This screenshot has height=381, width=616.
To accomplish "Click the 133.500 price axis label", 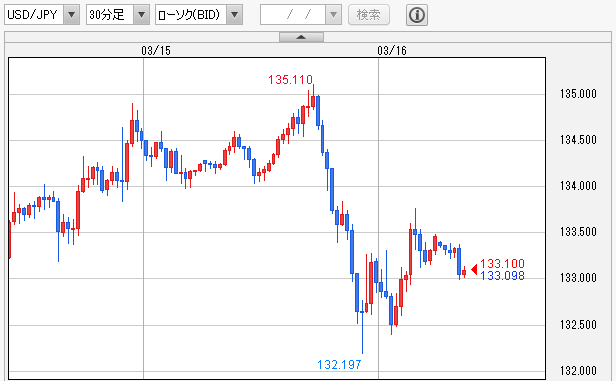I will pyautogui.click(x=578, y=232).
